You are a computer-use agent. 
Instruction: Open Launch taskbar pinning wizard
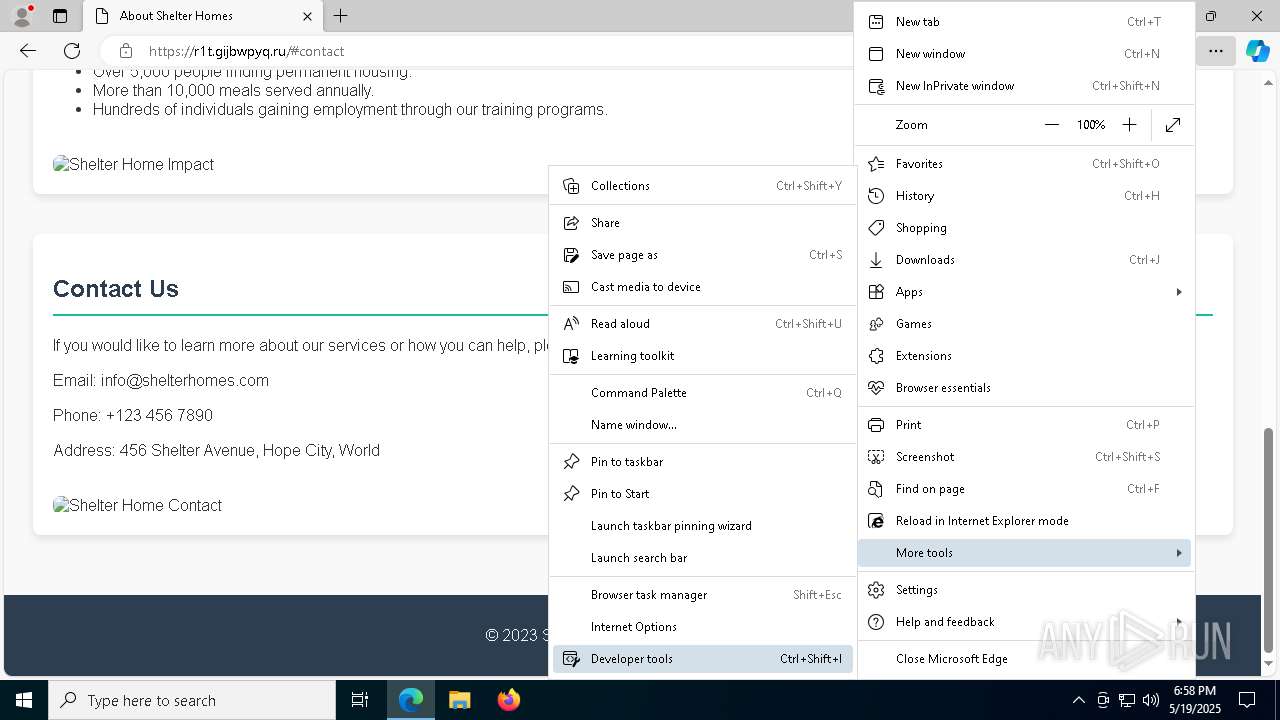tap(702, 526)
